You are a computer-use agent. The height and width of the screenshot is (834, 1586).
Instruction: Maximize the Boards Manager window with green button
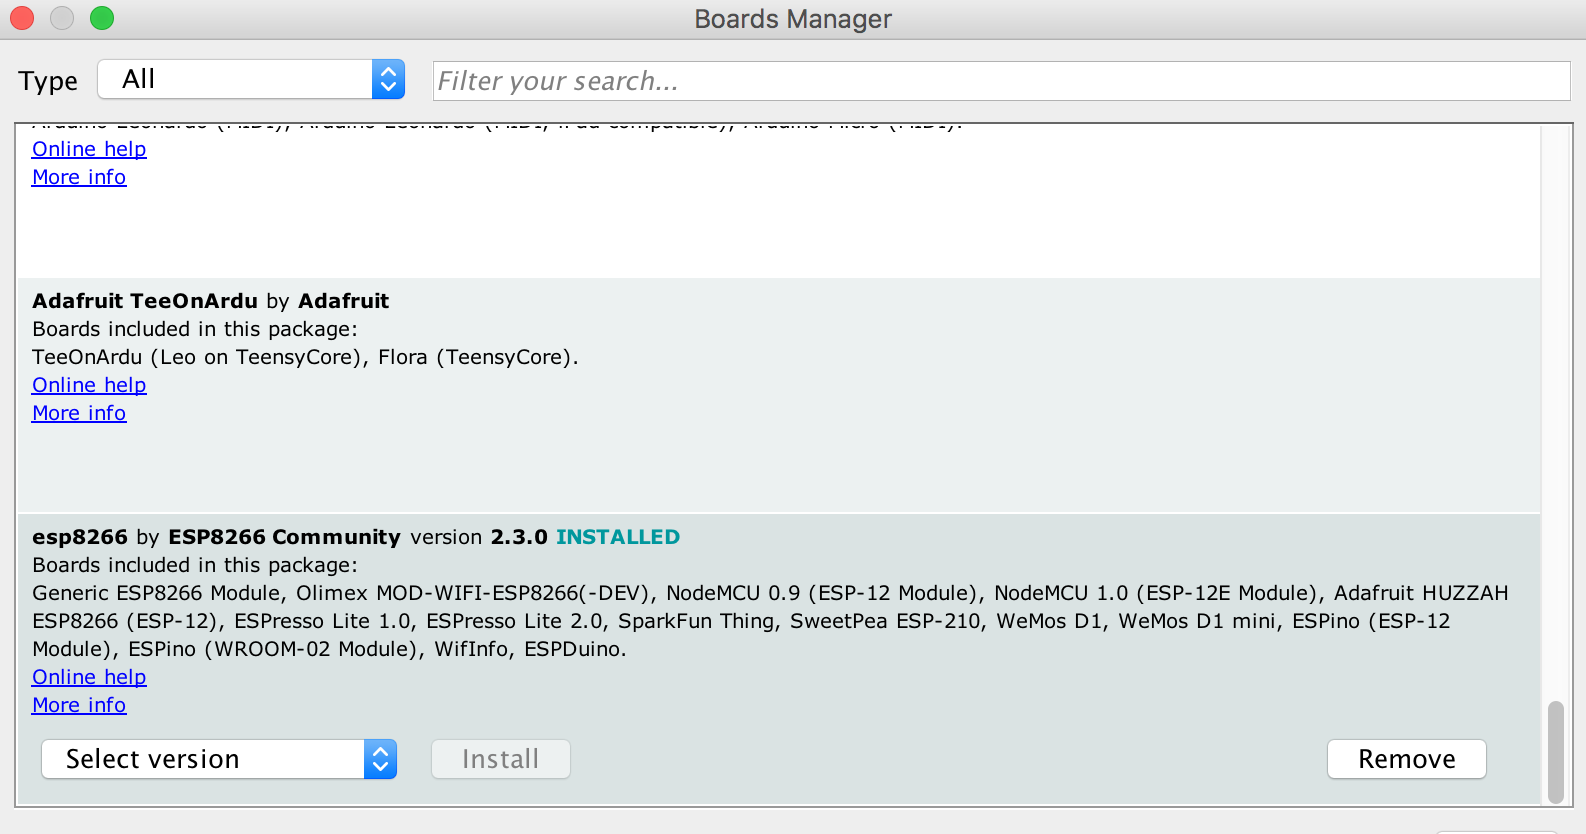[x=102, y=18]
